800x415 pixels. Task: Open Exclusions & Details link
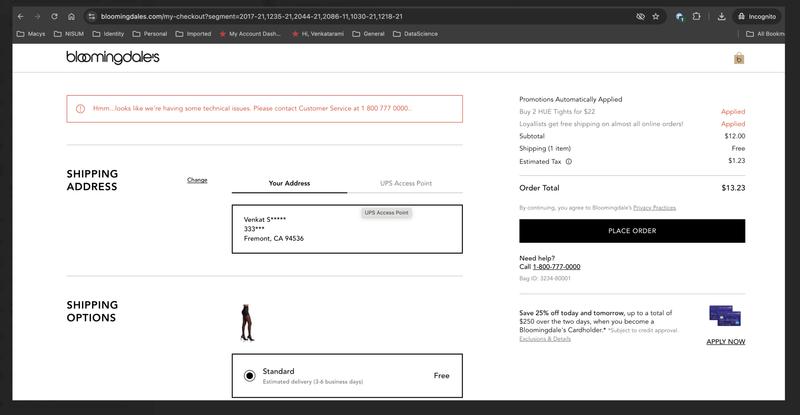tap(545, 339)
